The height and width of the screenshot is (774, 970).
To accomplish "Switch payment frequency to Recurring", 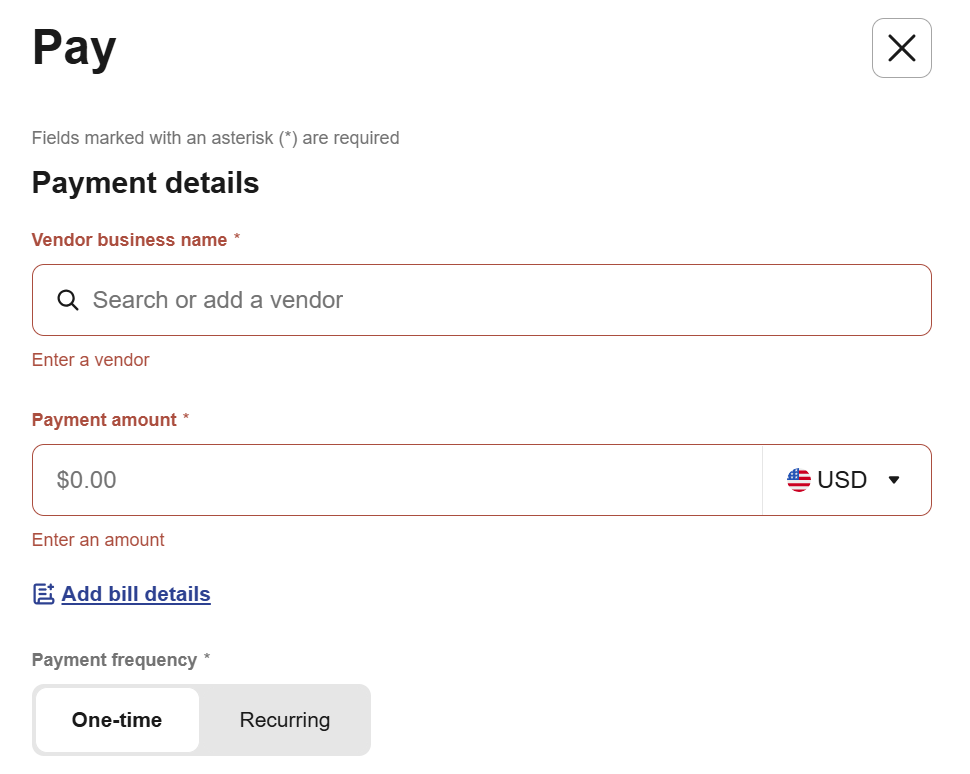I will coord(285,720).
